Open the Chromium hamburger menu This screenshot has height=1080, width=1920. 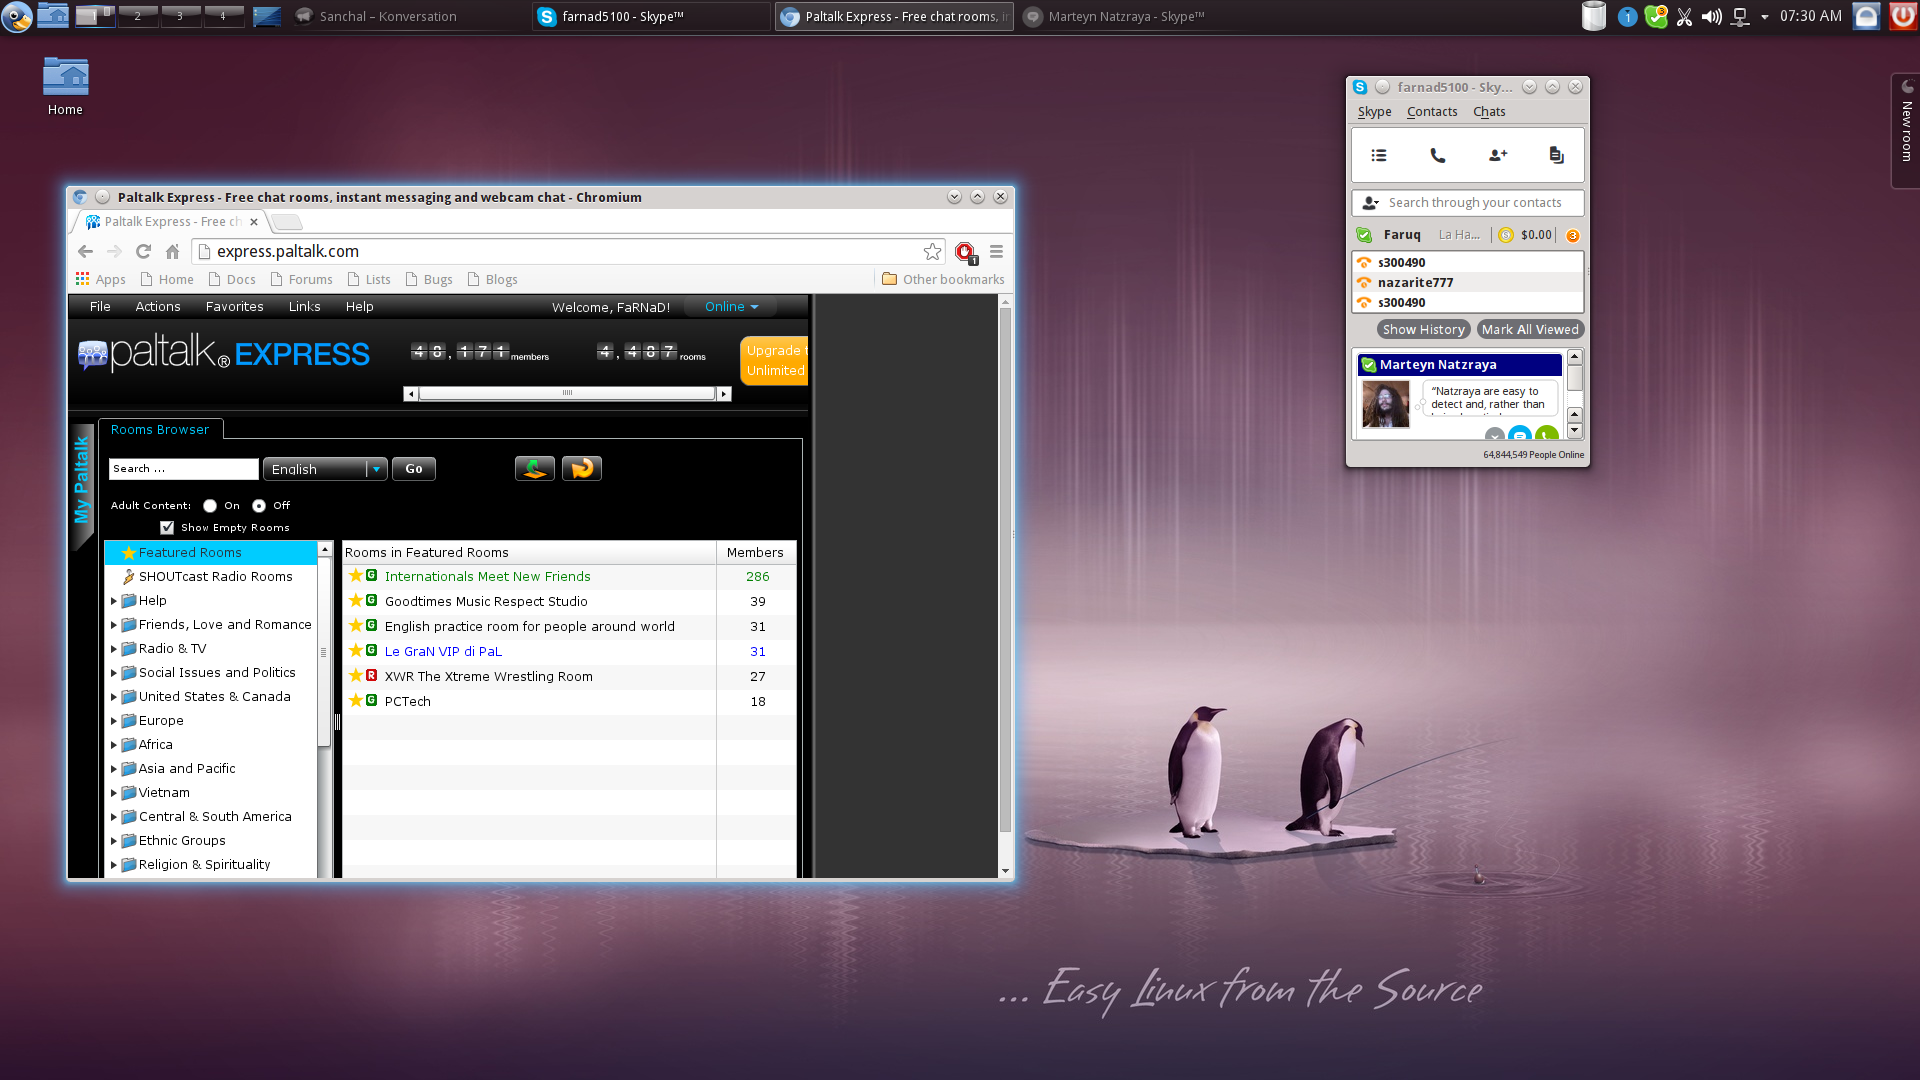click(996, 252)
